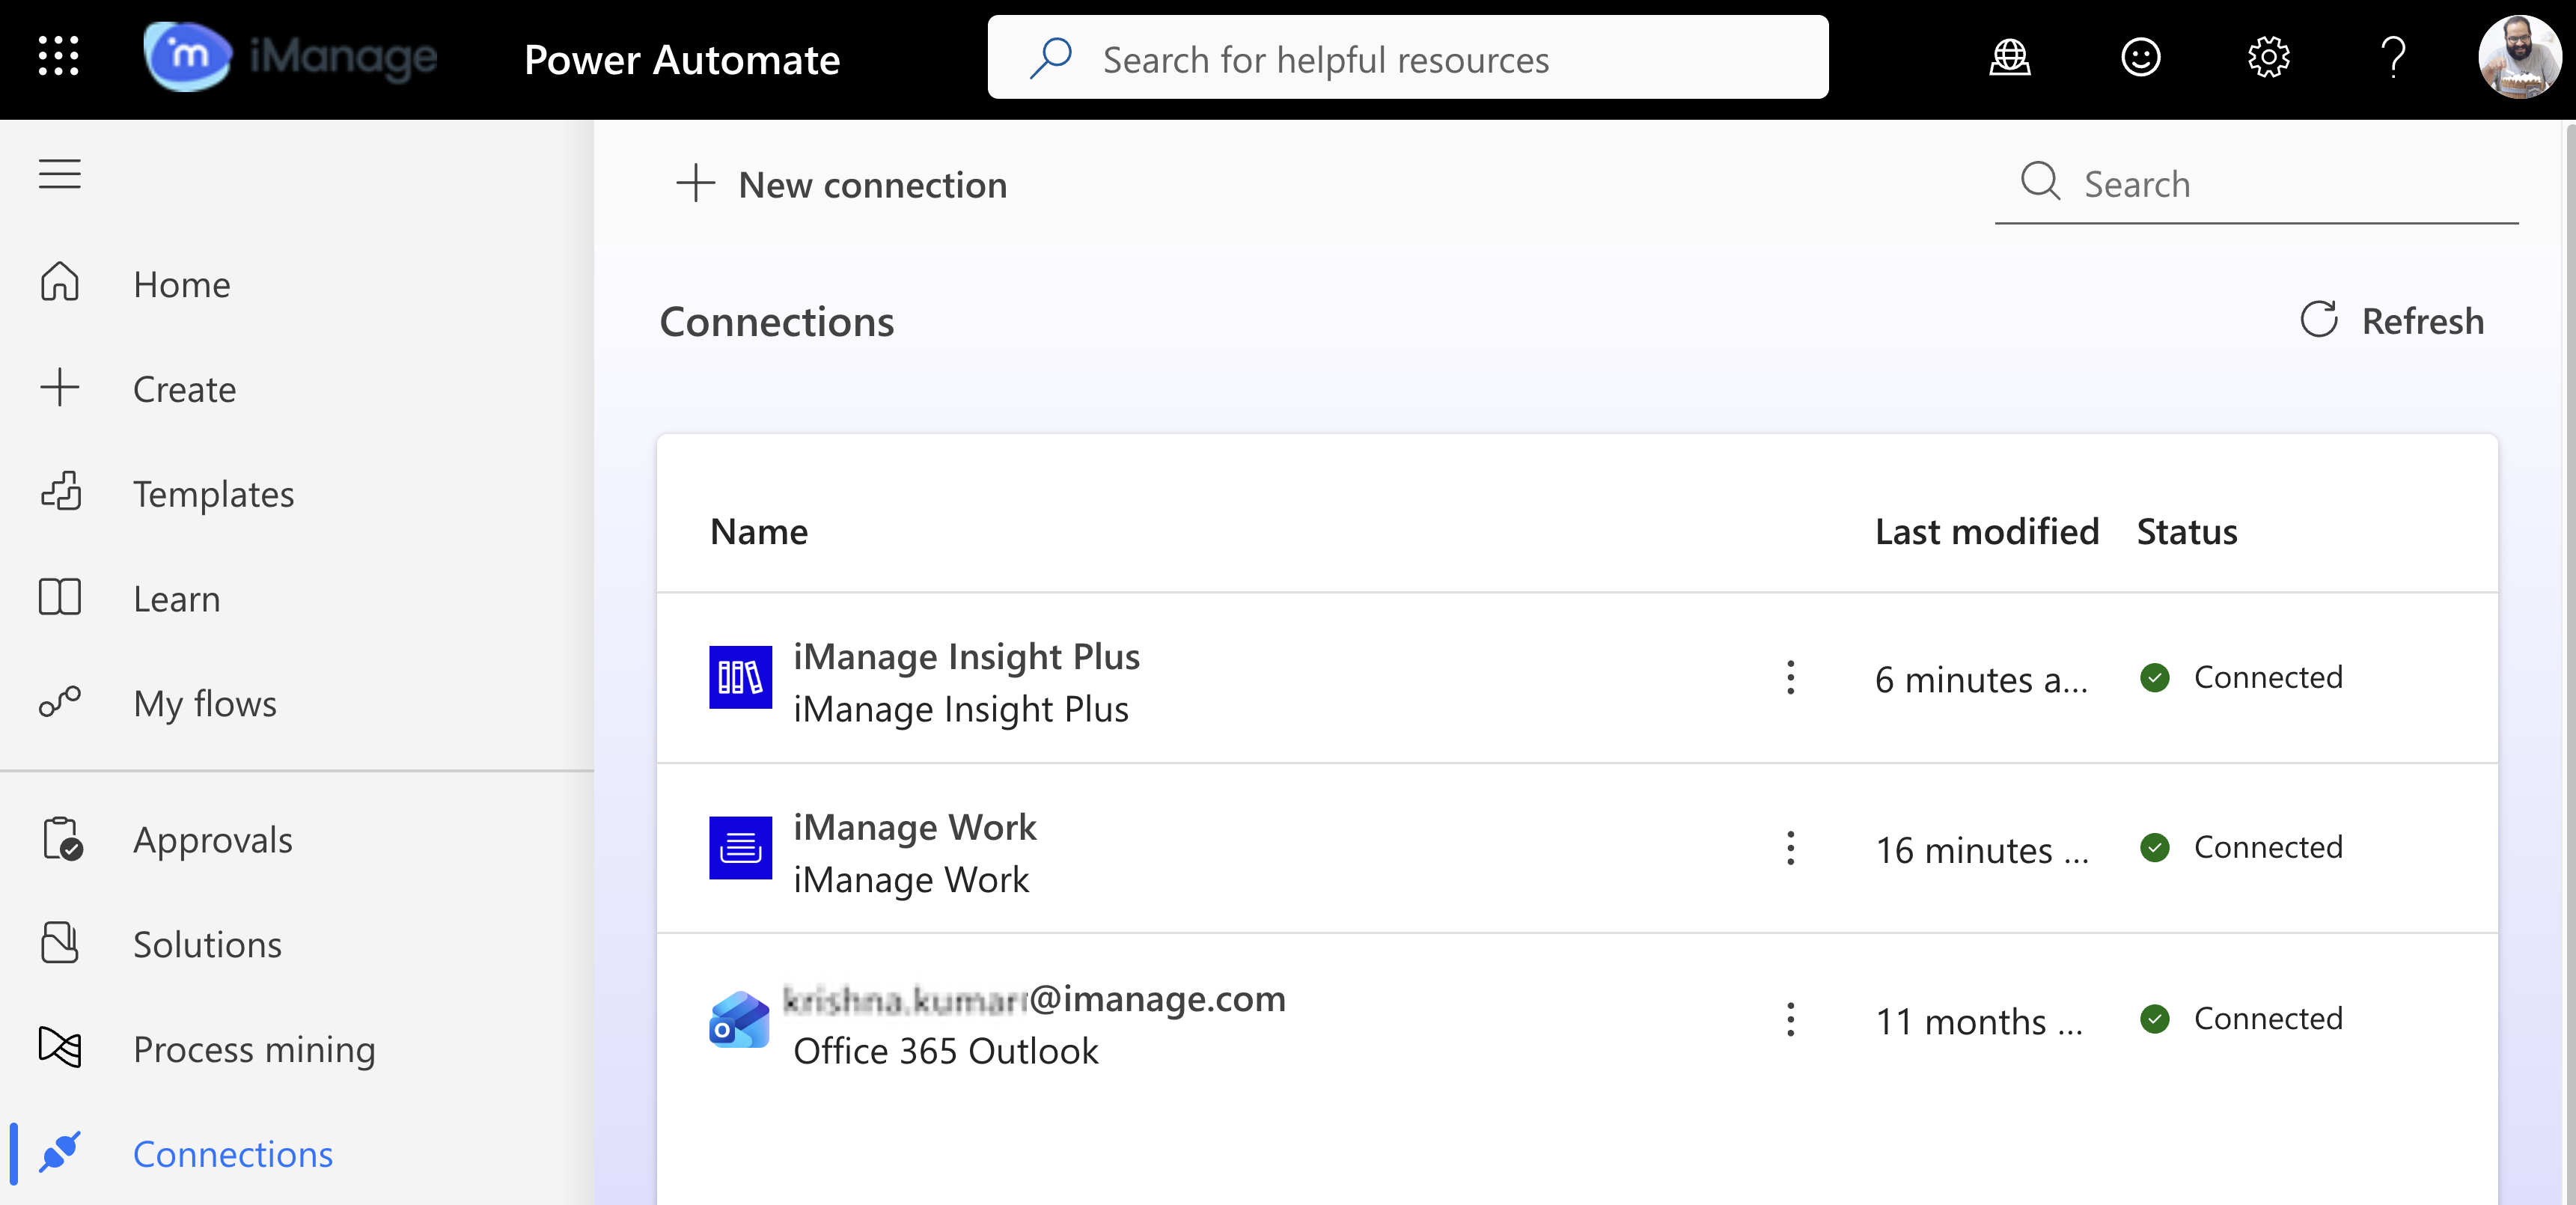Open Solutions in the sidebar

coord(208,945)
